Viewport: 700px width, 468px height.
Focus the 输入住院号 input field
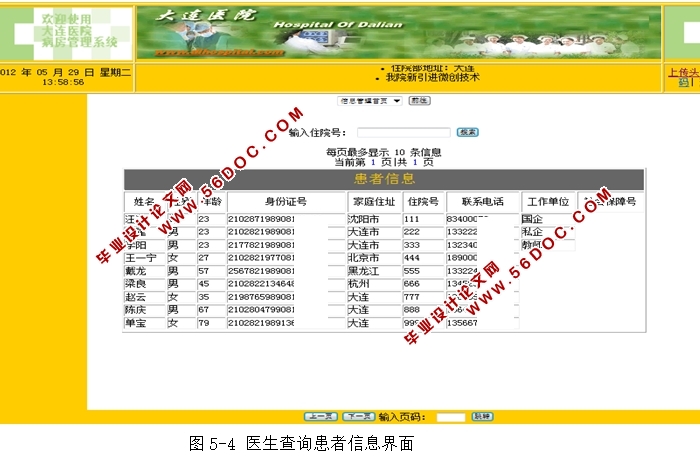pos(404,132)
